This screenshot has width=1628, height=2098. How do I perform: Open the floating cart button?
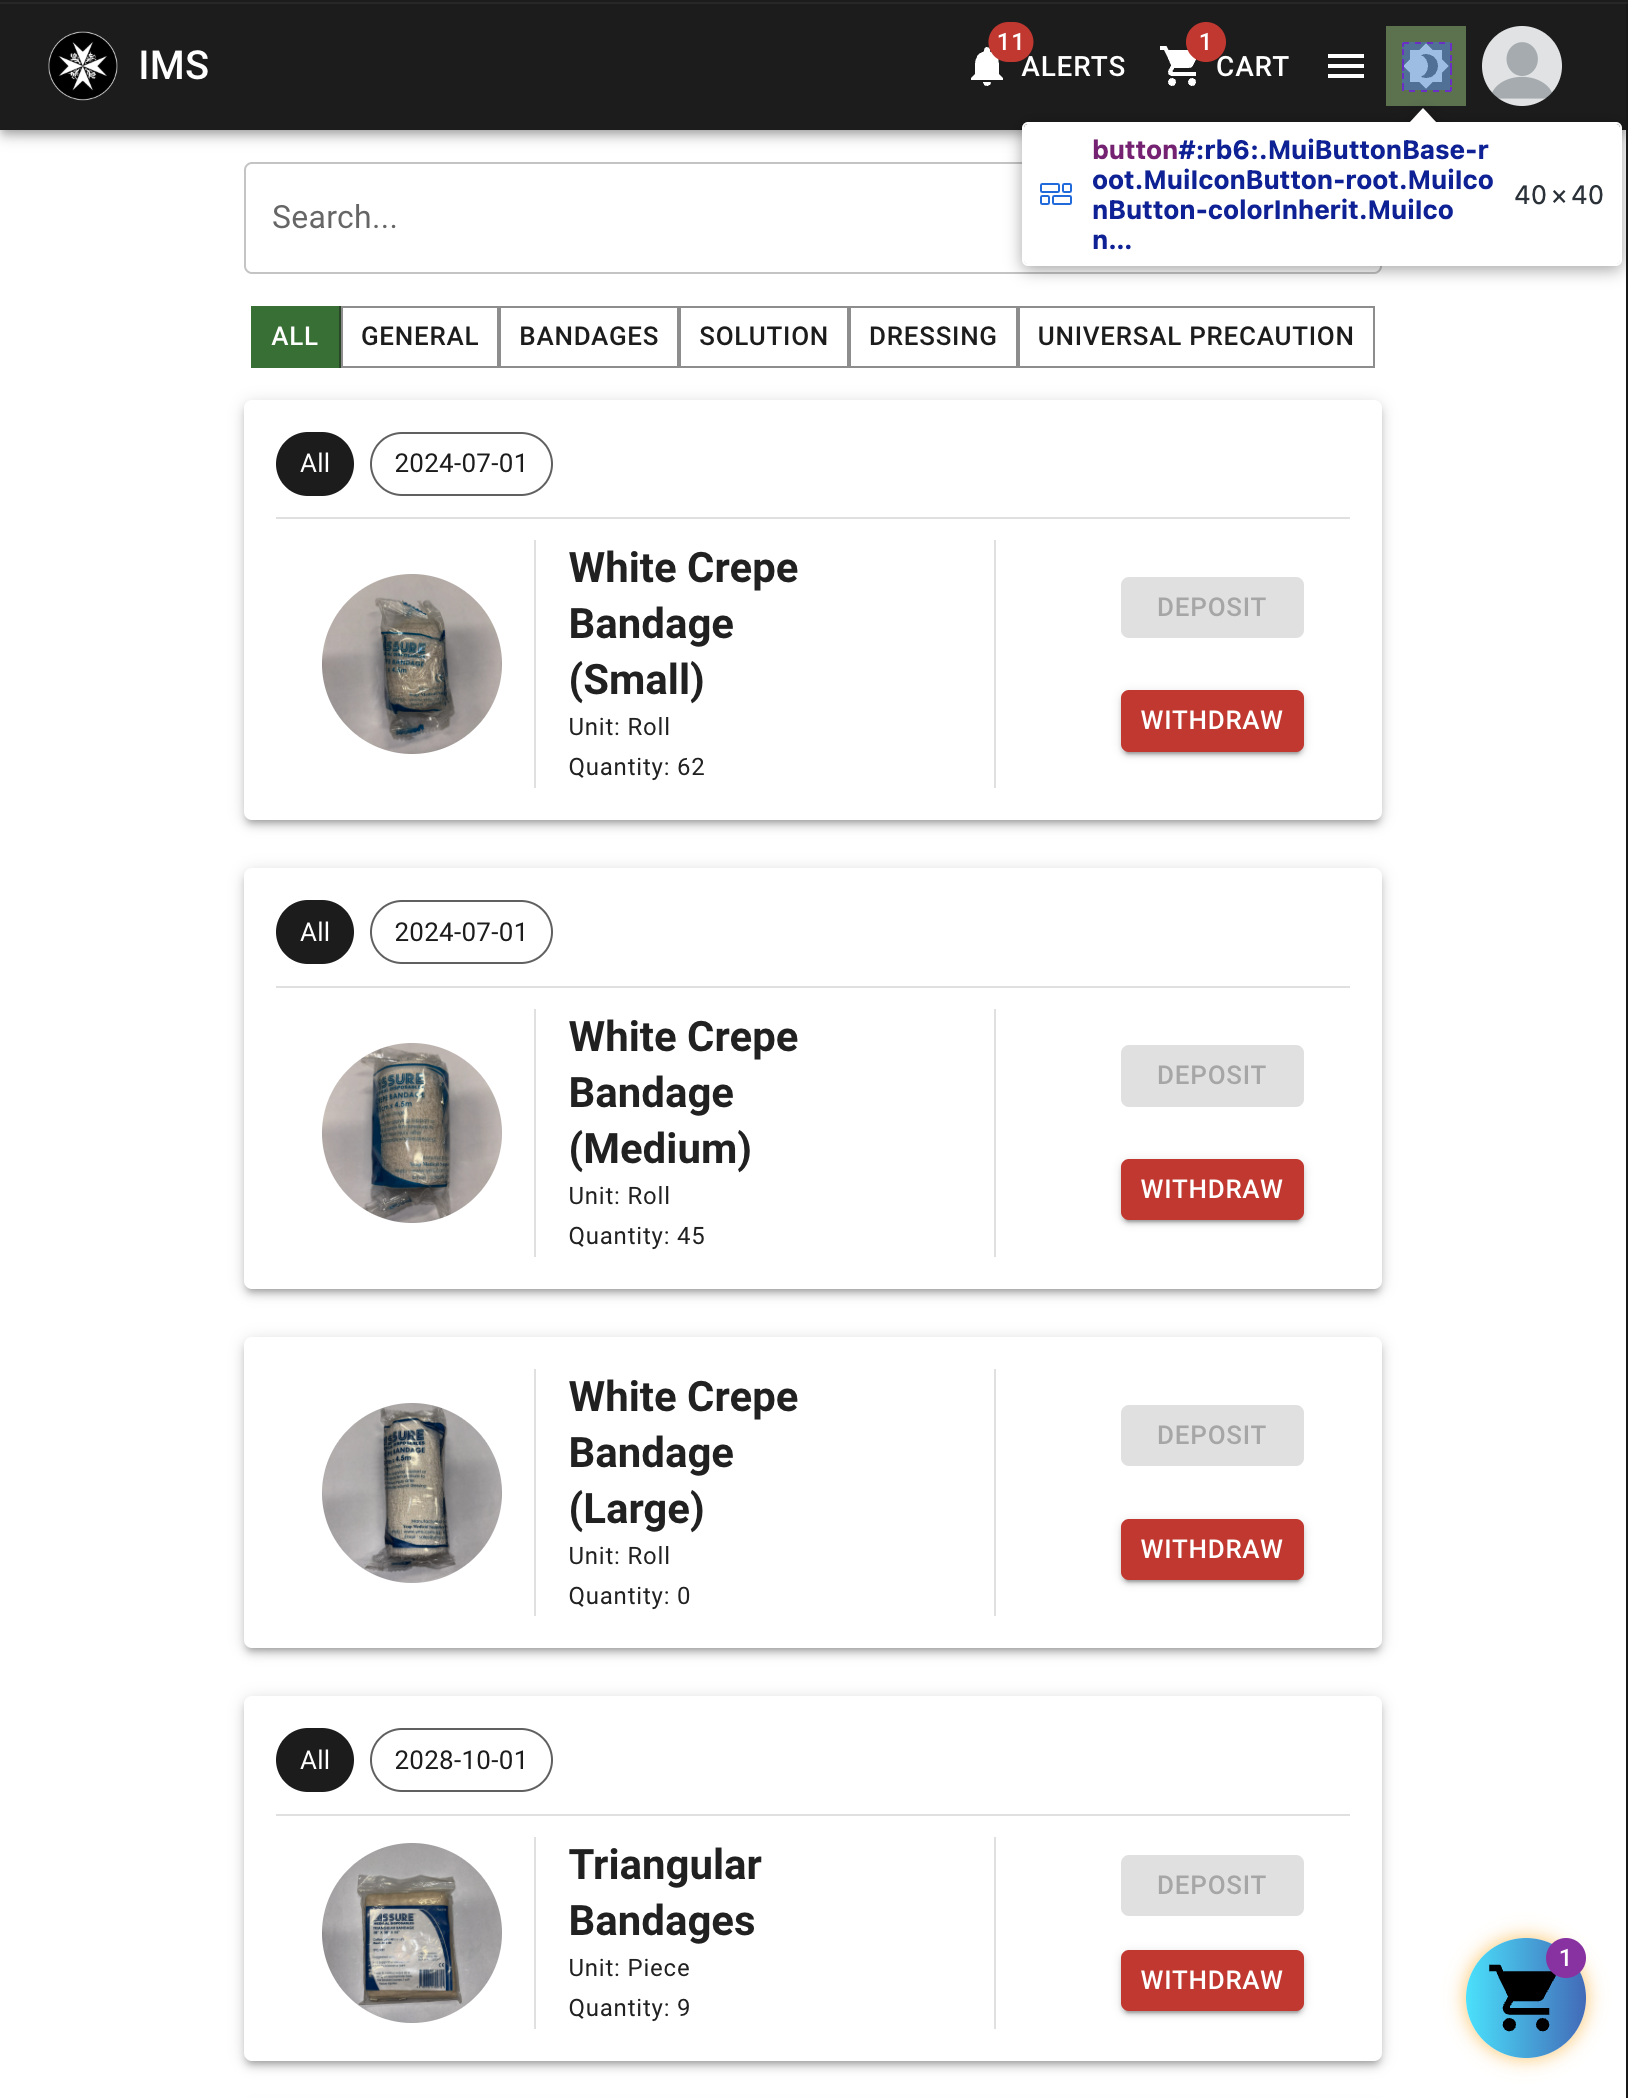pyautogui.click(x=1526, y=1998)
